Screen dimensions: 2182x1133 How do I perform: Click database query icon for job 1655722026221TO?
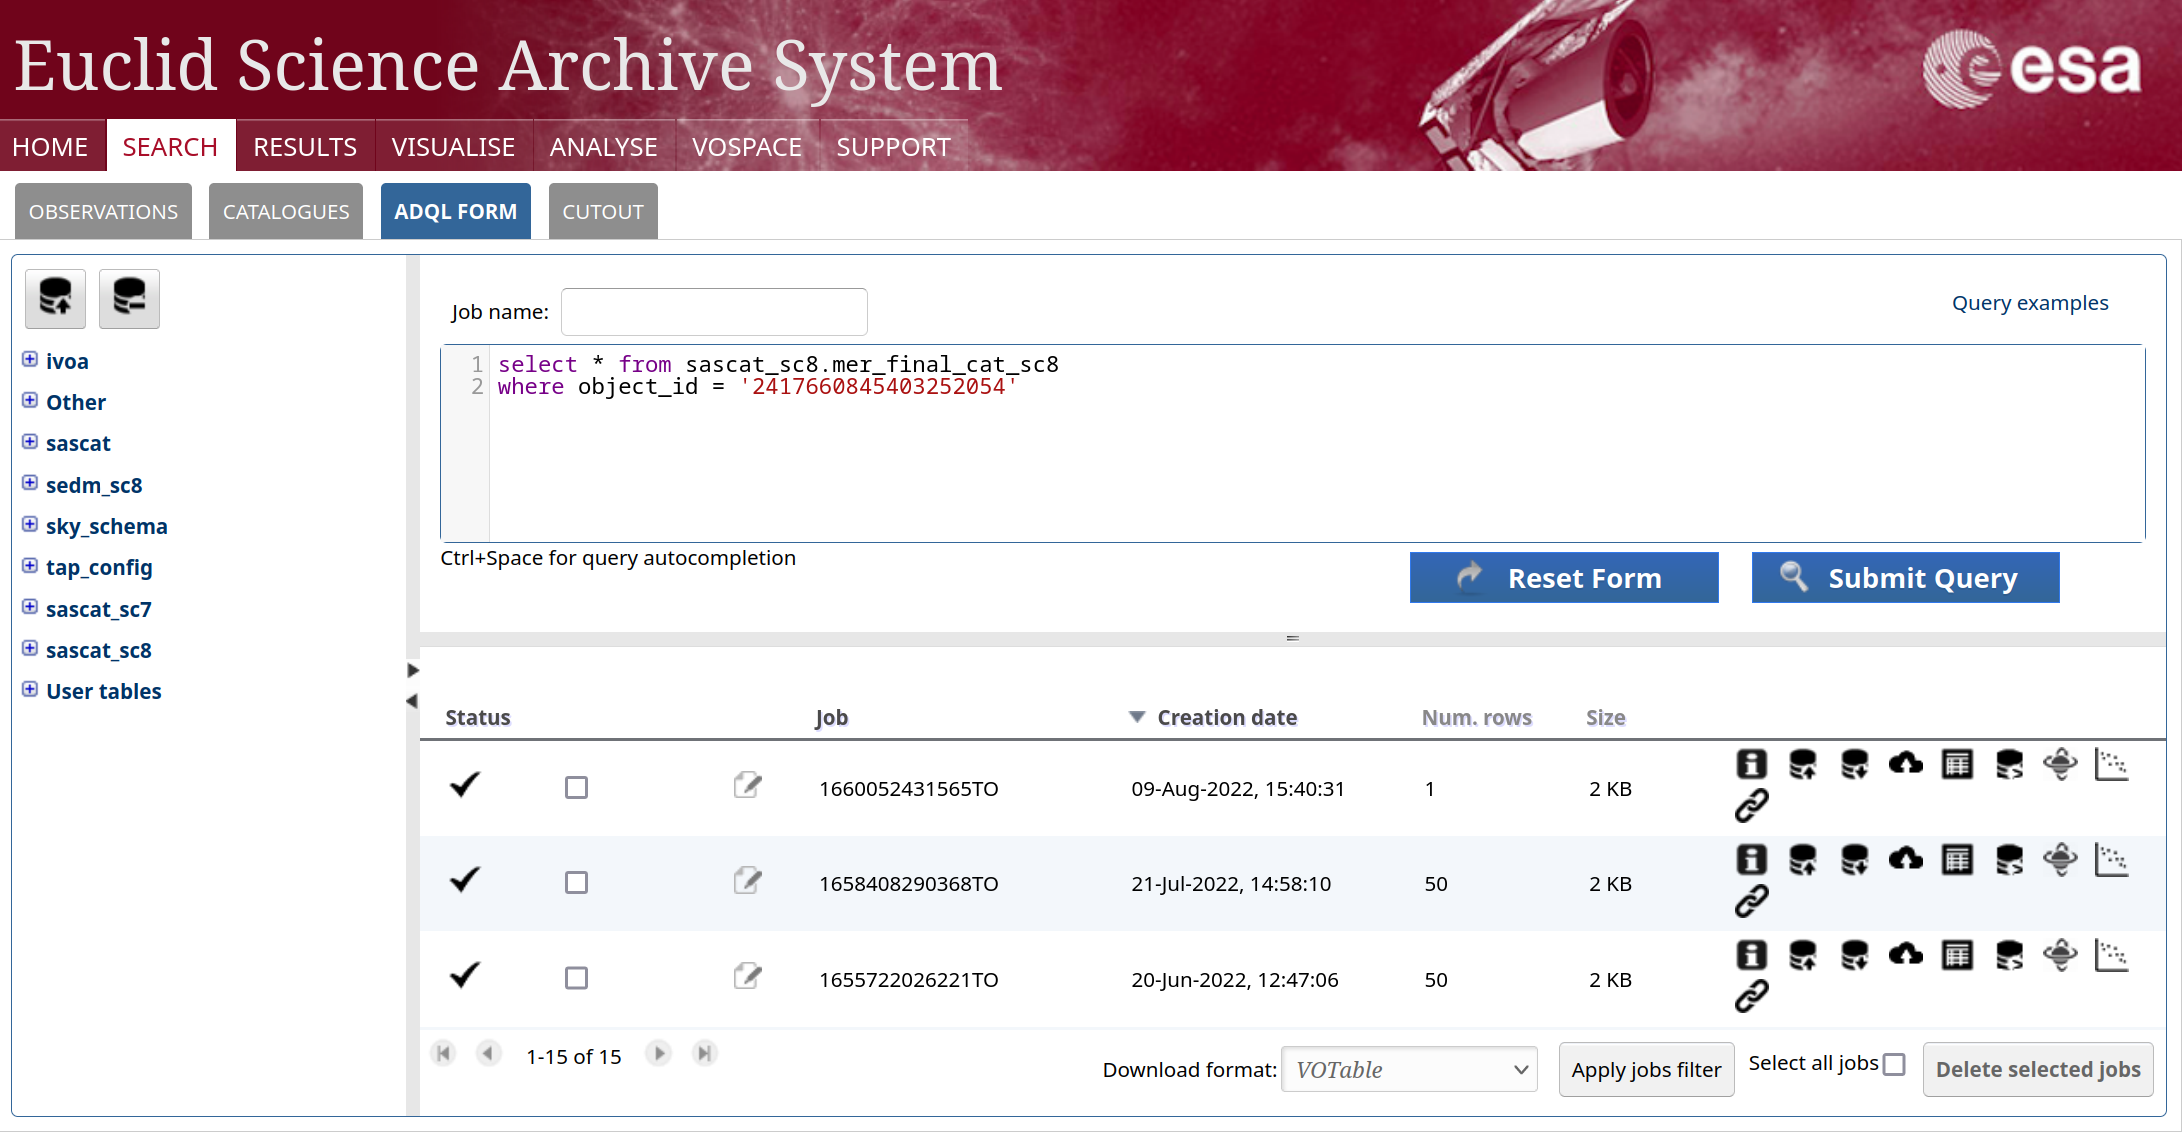(2009, 954)
